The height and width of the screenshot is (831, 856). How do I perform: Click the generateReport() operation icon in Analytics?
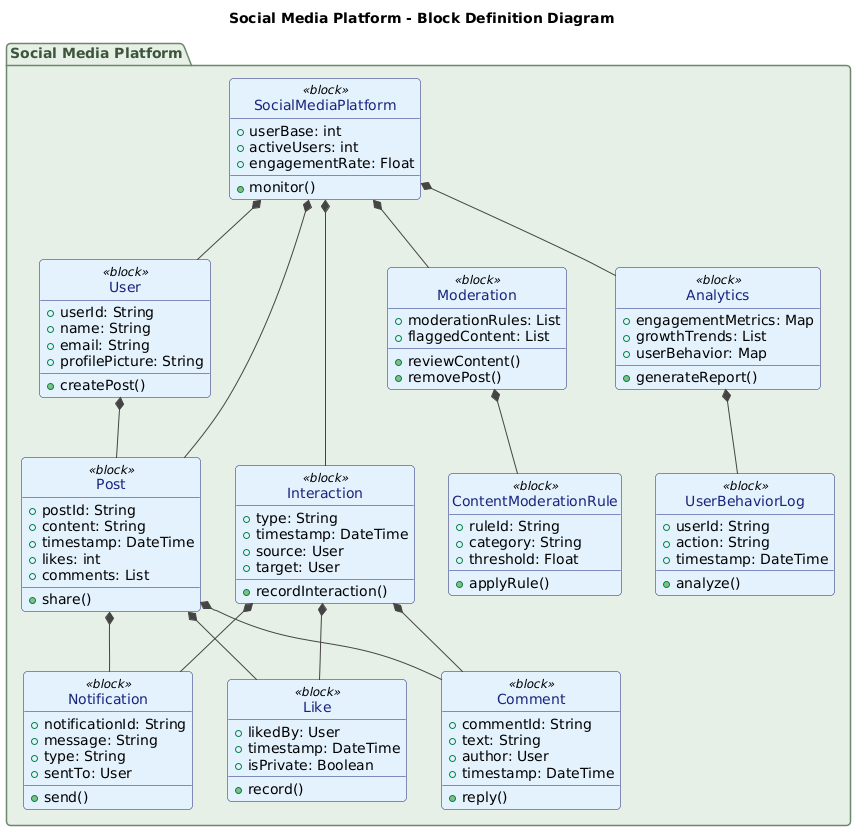click(x=627, y=377)
